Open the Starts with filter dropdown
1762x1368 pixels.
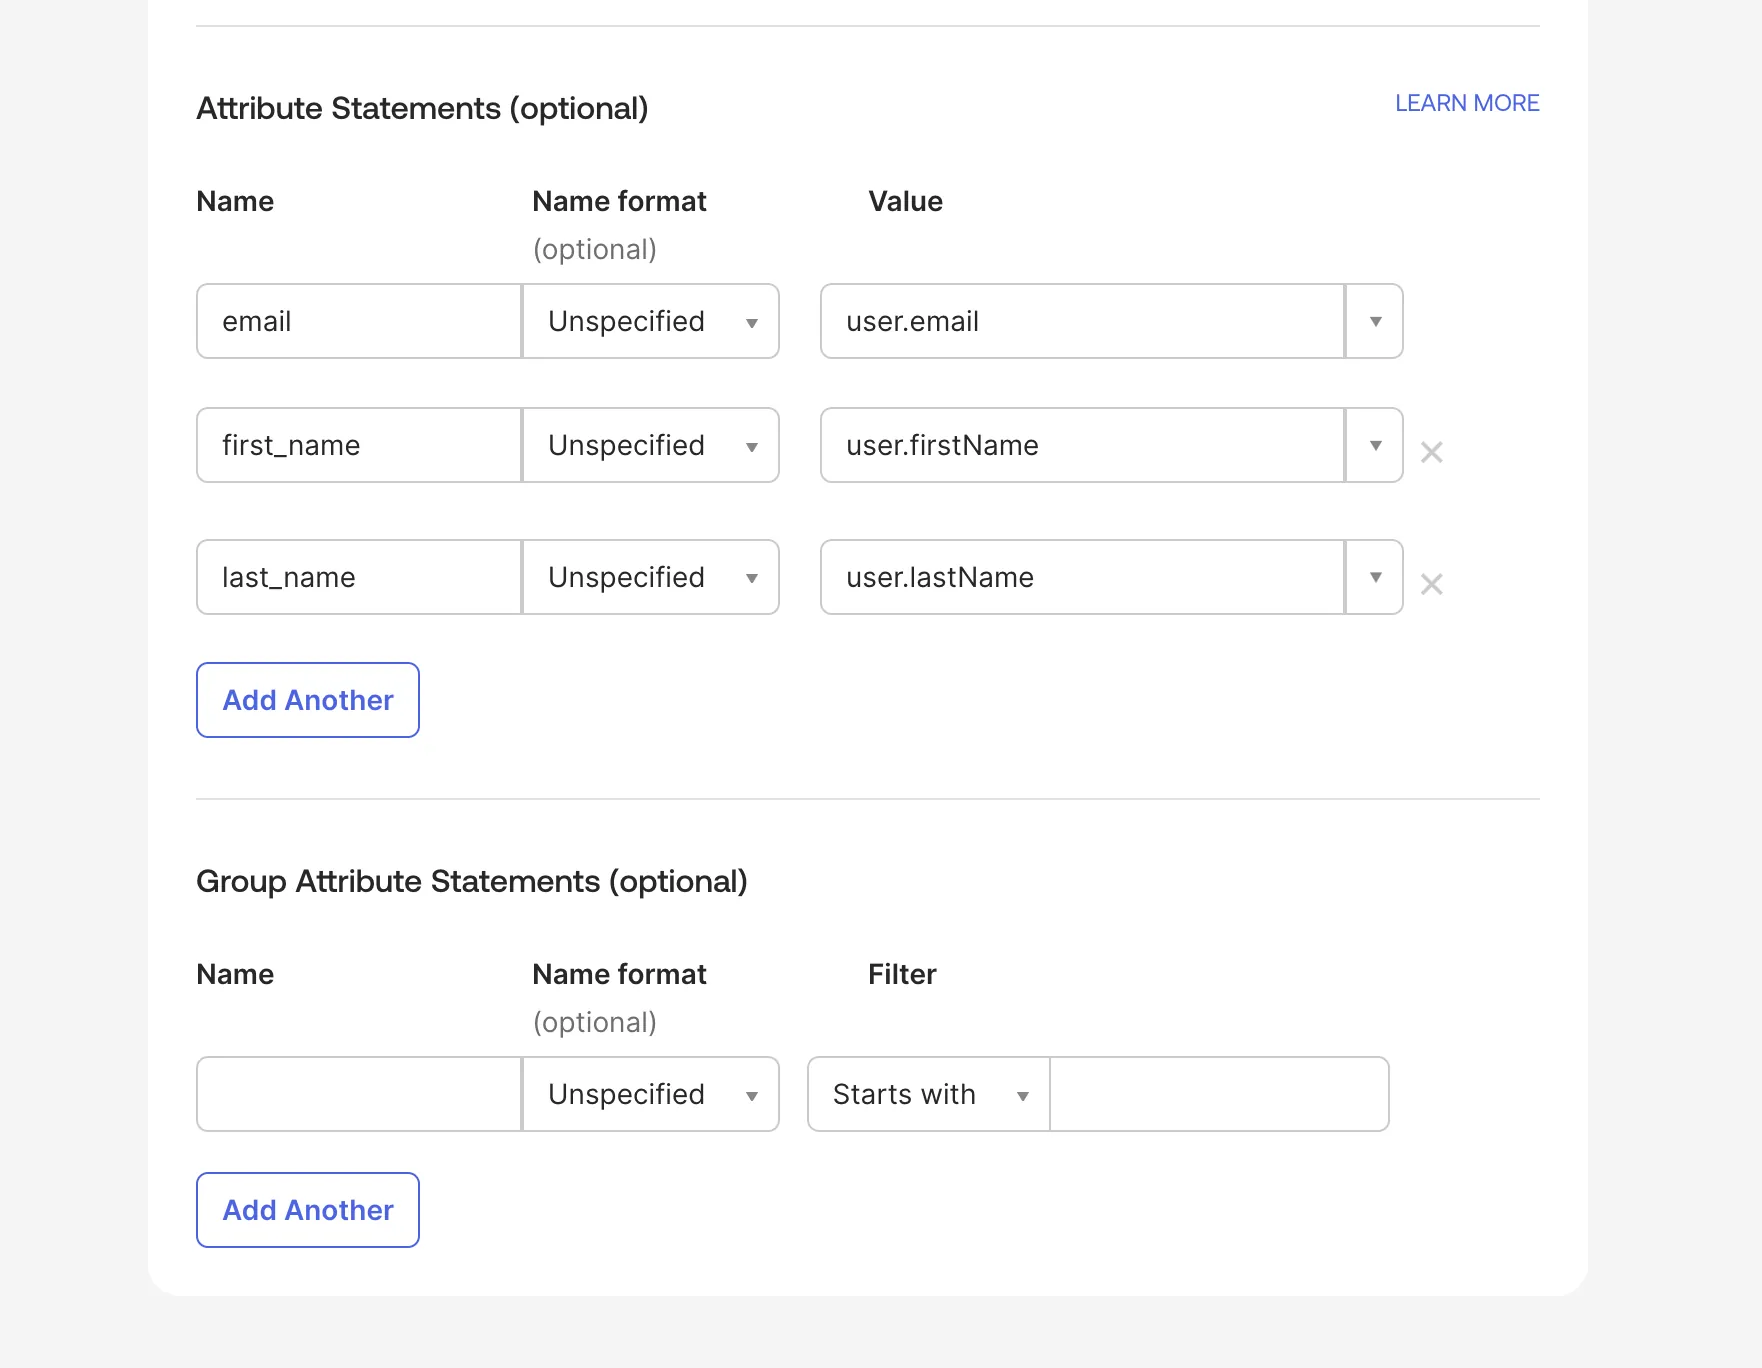pyautogui.click(x=929, y=1094)
